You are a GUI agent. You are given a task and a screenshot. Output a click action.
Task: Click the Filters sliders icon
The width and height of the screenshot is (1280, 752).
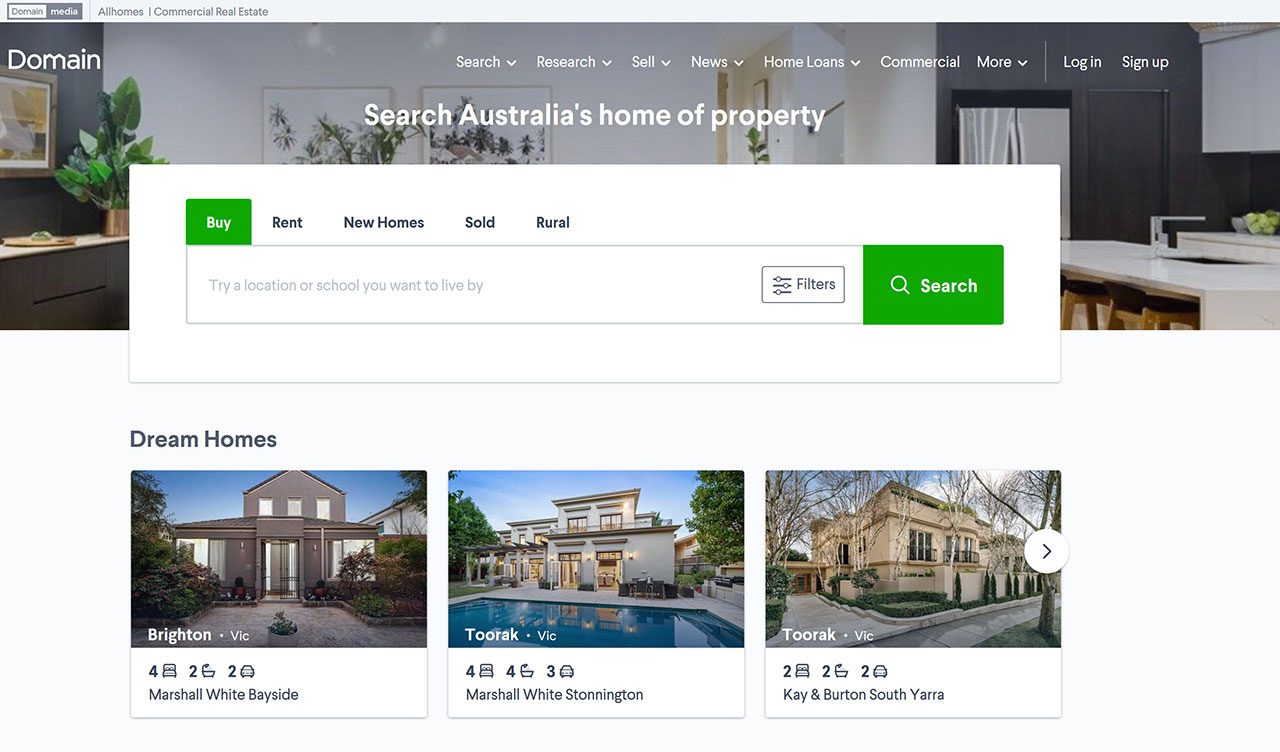[x=782, y=285]
